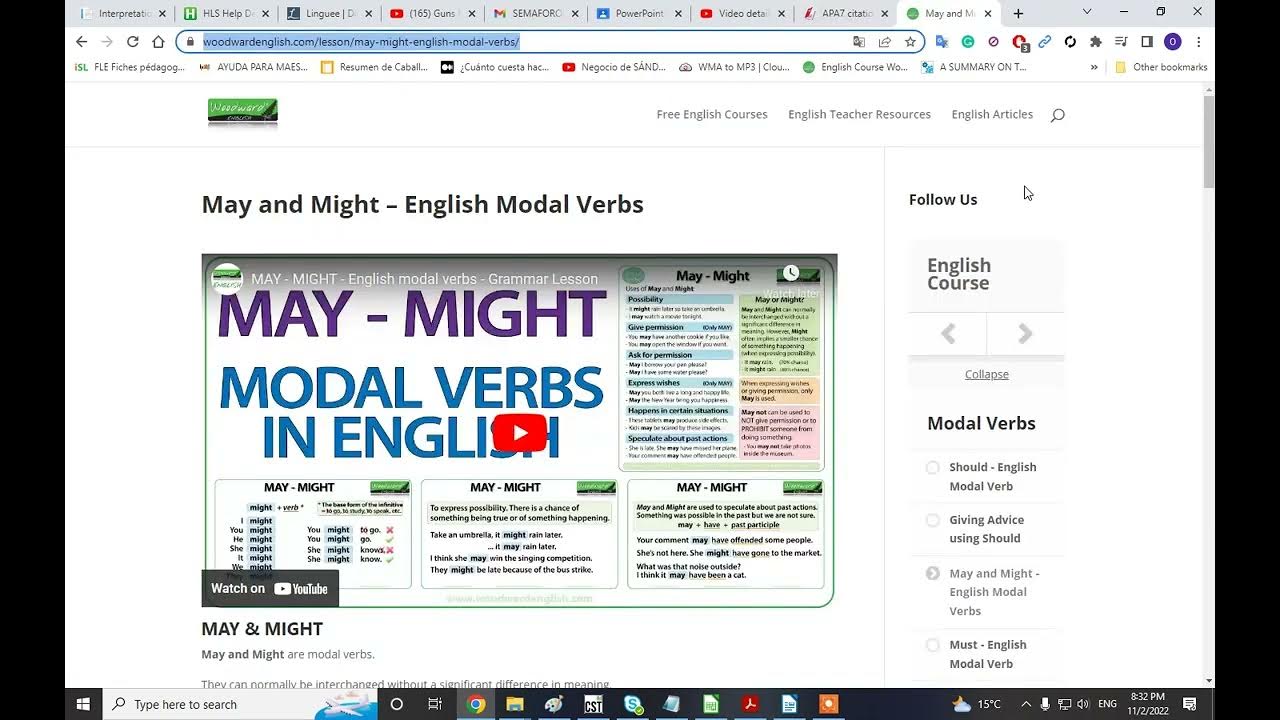Open Chrome three-dot menu
Viewport: 1280px width, 720px height.
[1198, 42]
